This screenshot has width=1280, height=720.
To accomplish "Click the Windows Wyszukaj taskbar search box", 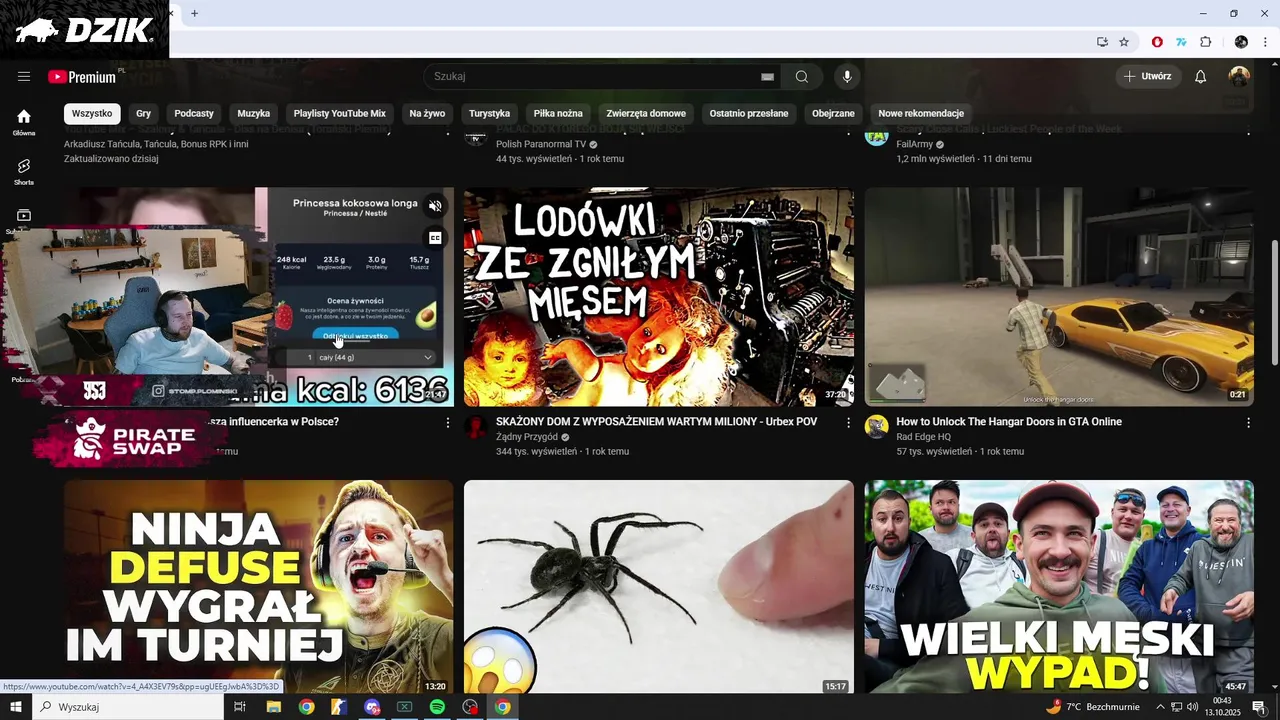I will 128,707.
